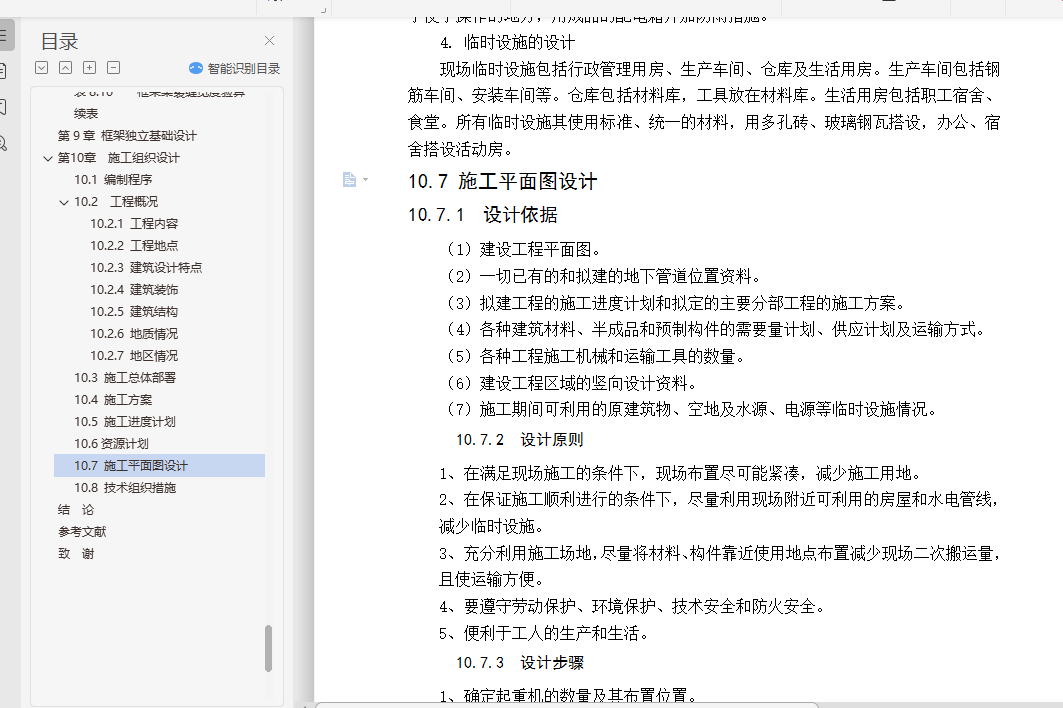Go to 10.2 工程概况 in outline

(x=116, y=201)
